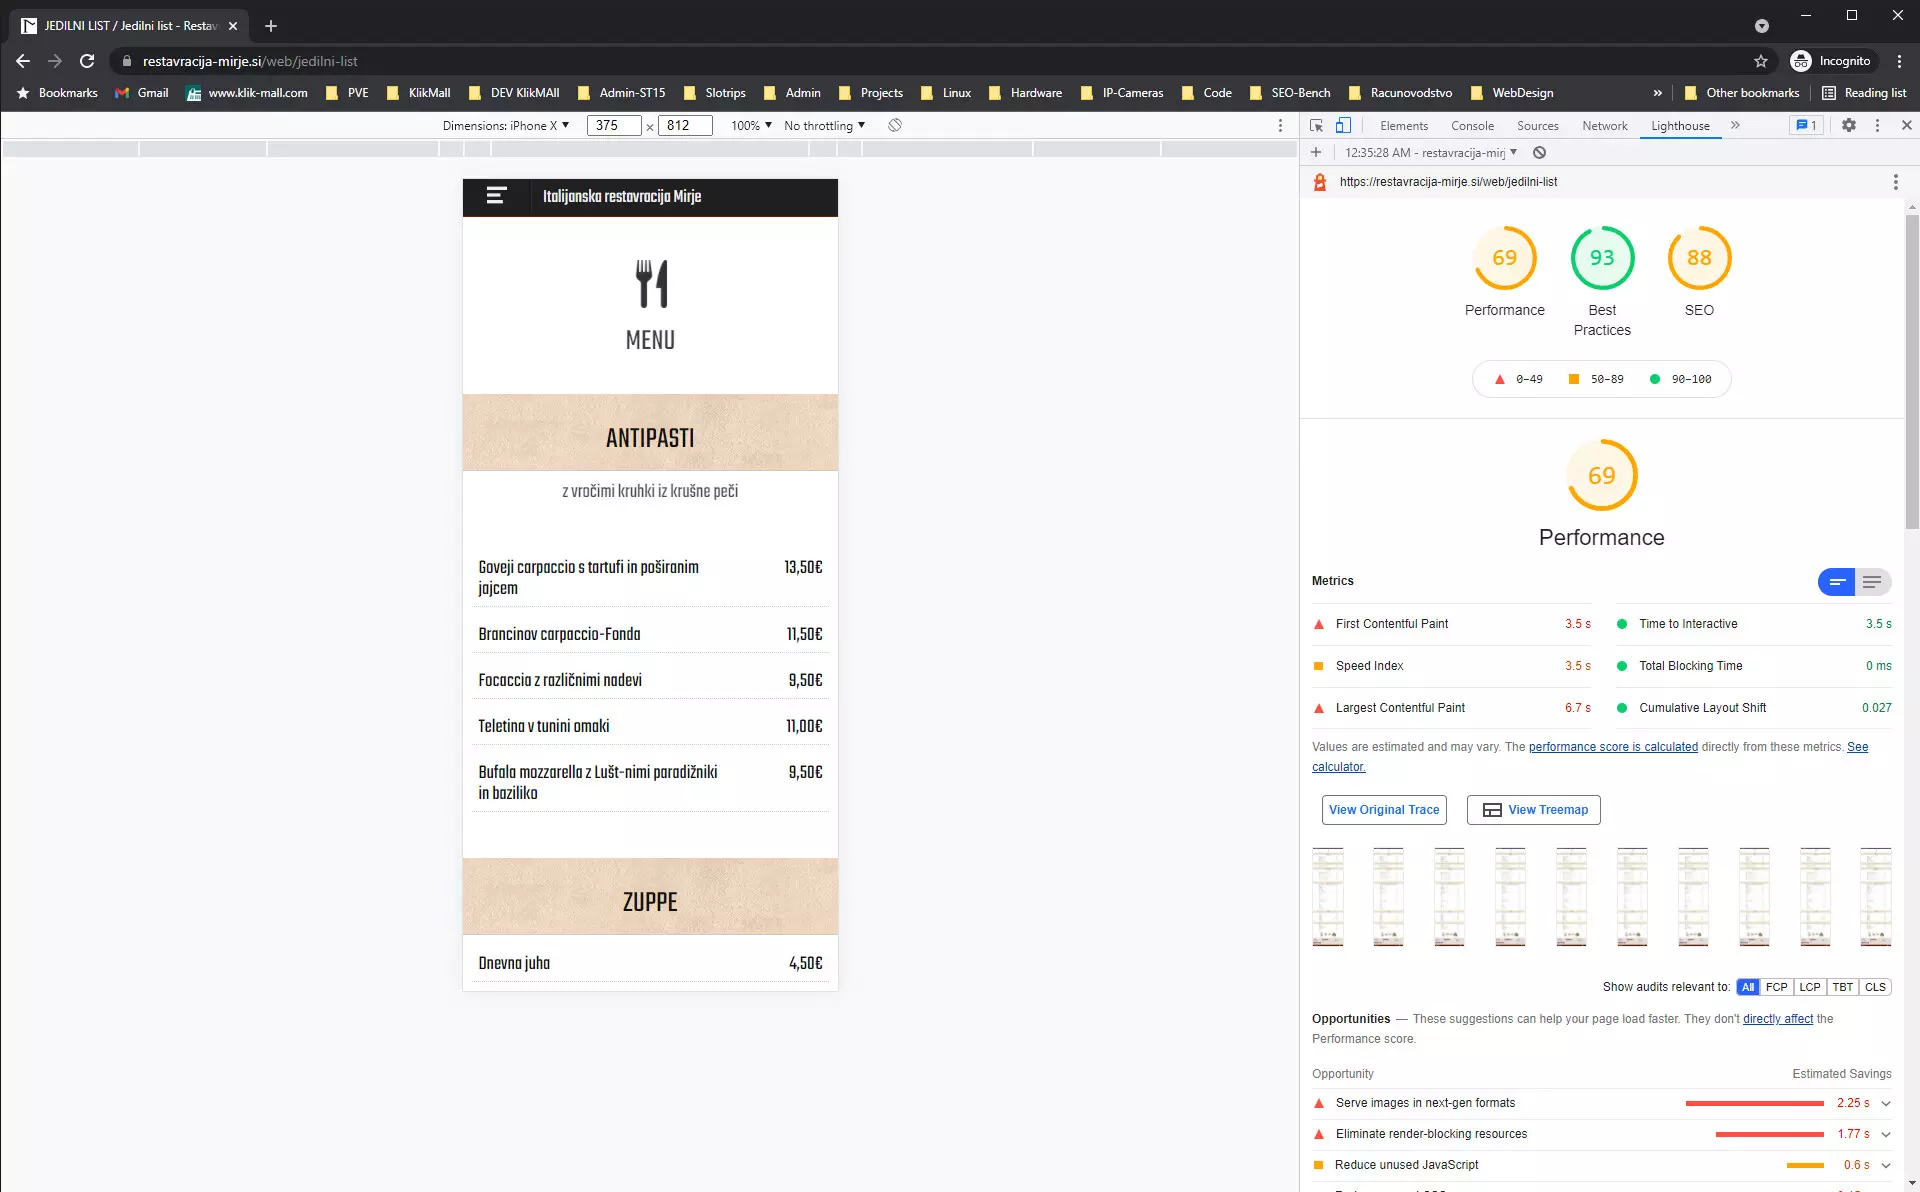1920x1192 pixels.
Task: Bookmark this page with star icon
Action: pos(1760,61)
